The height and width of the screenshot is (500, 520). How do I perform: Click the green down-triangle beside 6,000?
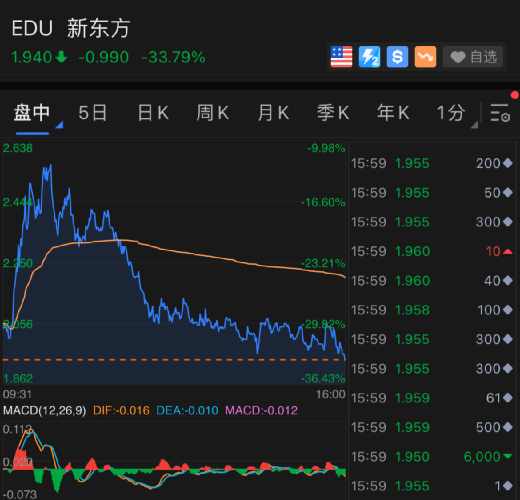pyautogui.click(x=508, y=456)
